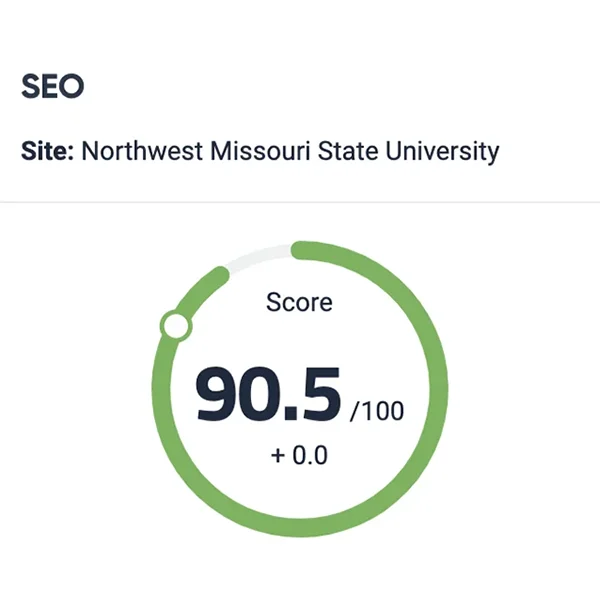Viewport: 600px width, 600px height.
Task: Click the word State in the site name
Action: (348, 151)
